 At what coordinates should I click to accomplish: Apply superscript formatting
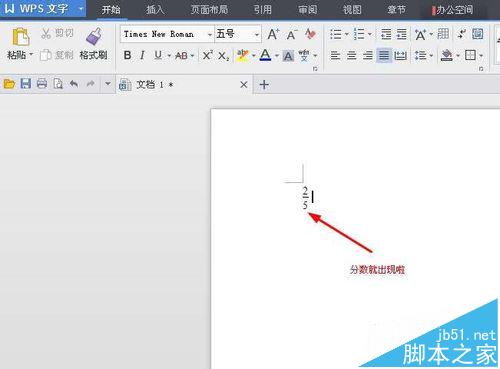click(x=207, y=55)
